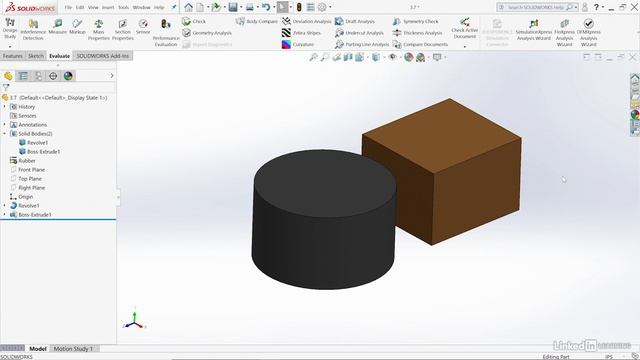Open Geometry Analysis
The height and width of the screenshot is (360, 640).
pyautogui.click(x=207, y=33)
